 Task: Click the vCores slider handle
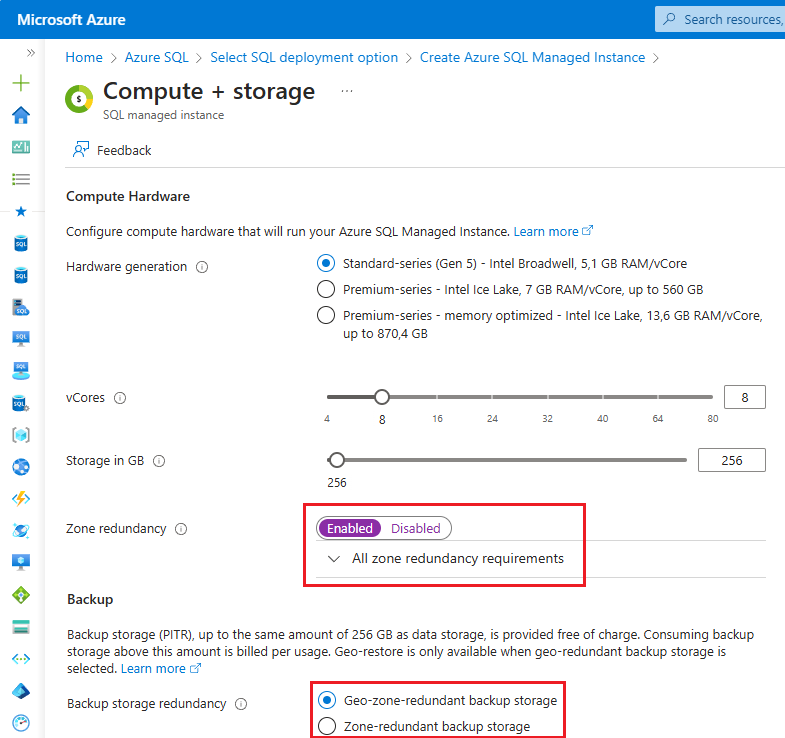(382, 397)
